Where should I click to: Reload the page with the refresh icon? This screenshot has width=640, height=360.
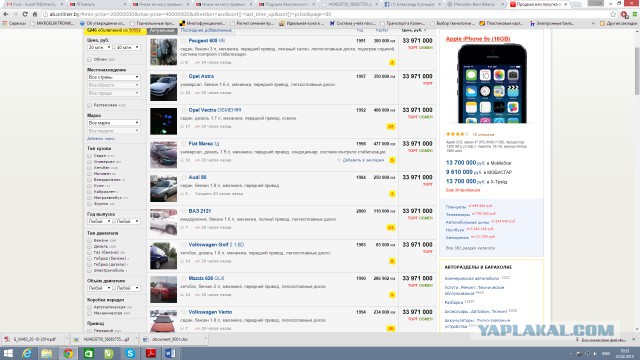[x=25, y=14]
